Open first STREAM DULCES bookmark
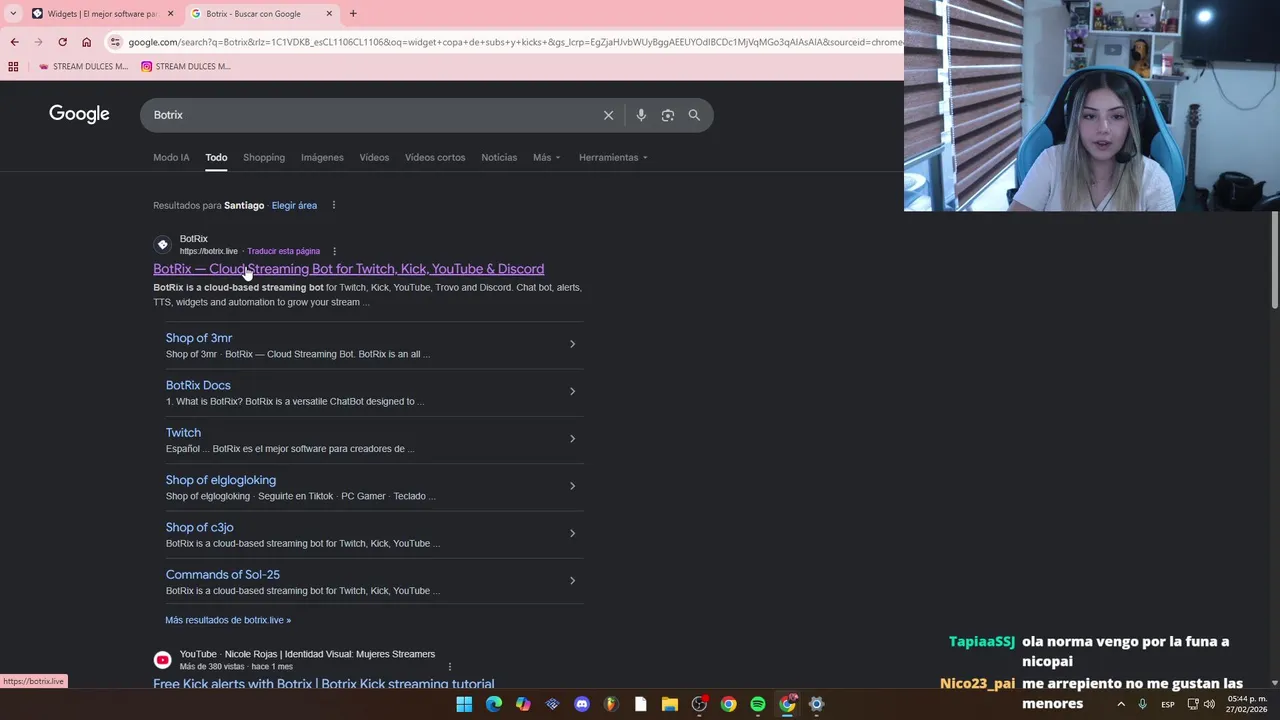Image resolution: width=1280 pixels, height=720 pixels. (x=83, y=67)
